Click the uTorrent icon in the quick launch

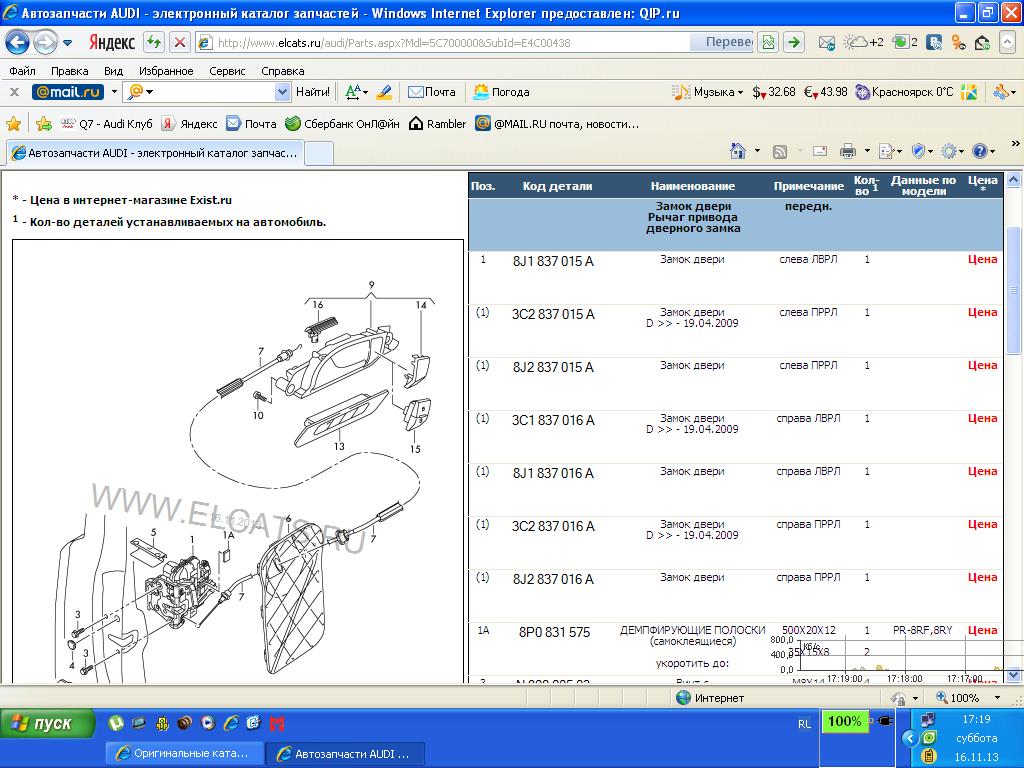(116, 723)
